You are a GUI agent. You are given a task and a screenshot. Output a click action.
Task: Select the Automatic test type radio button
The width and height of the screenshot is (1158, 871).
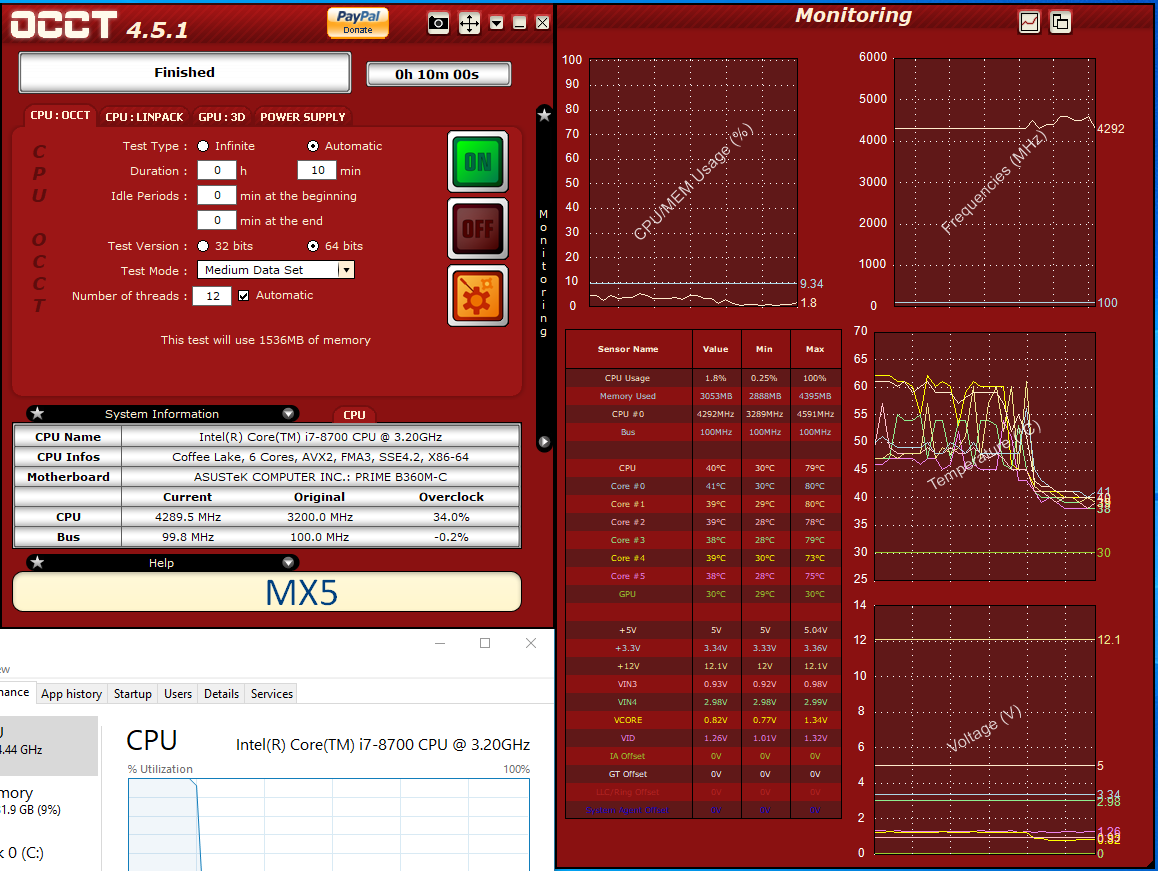pos(313,146)
